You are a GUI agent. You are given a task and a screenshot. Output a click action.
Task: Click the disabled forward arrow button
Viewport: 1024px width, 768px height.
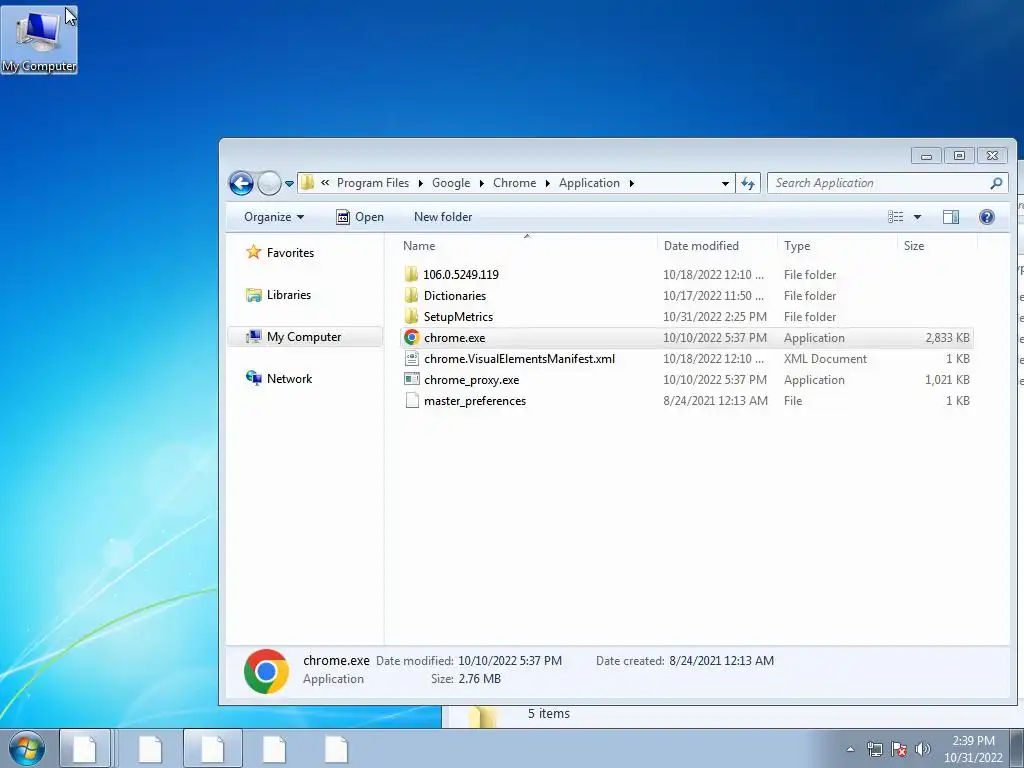click(x=268, y=184)
